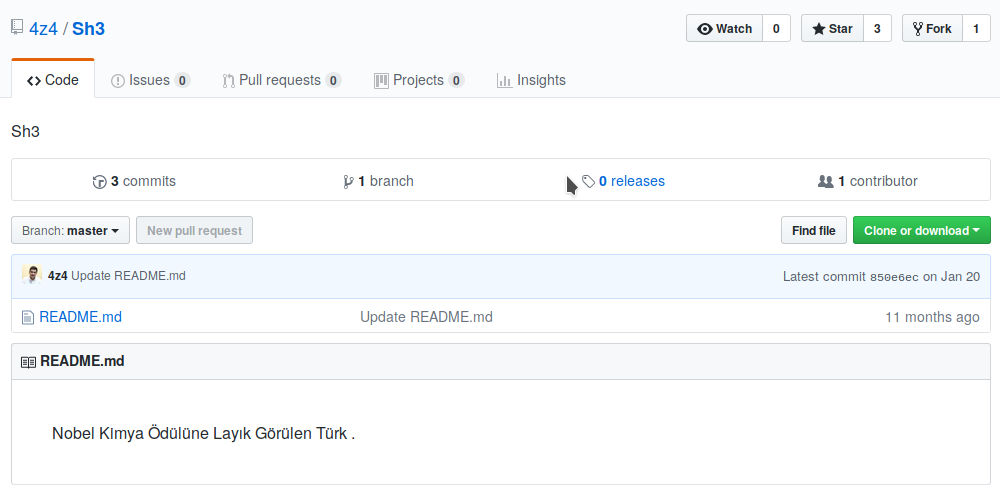The width and height of the screenshot is (1000, 497).
Task: Switch to the Code tab
Action: pyautogui.click(x=53, y=80)
